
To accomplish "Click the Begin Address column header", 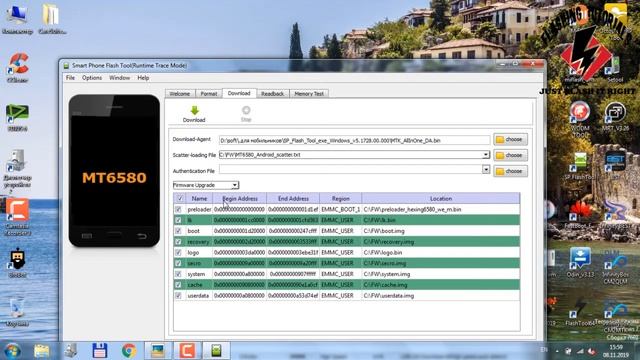I will click(240, 199).
